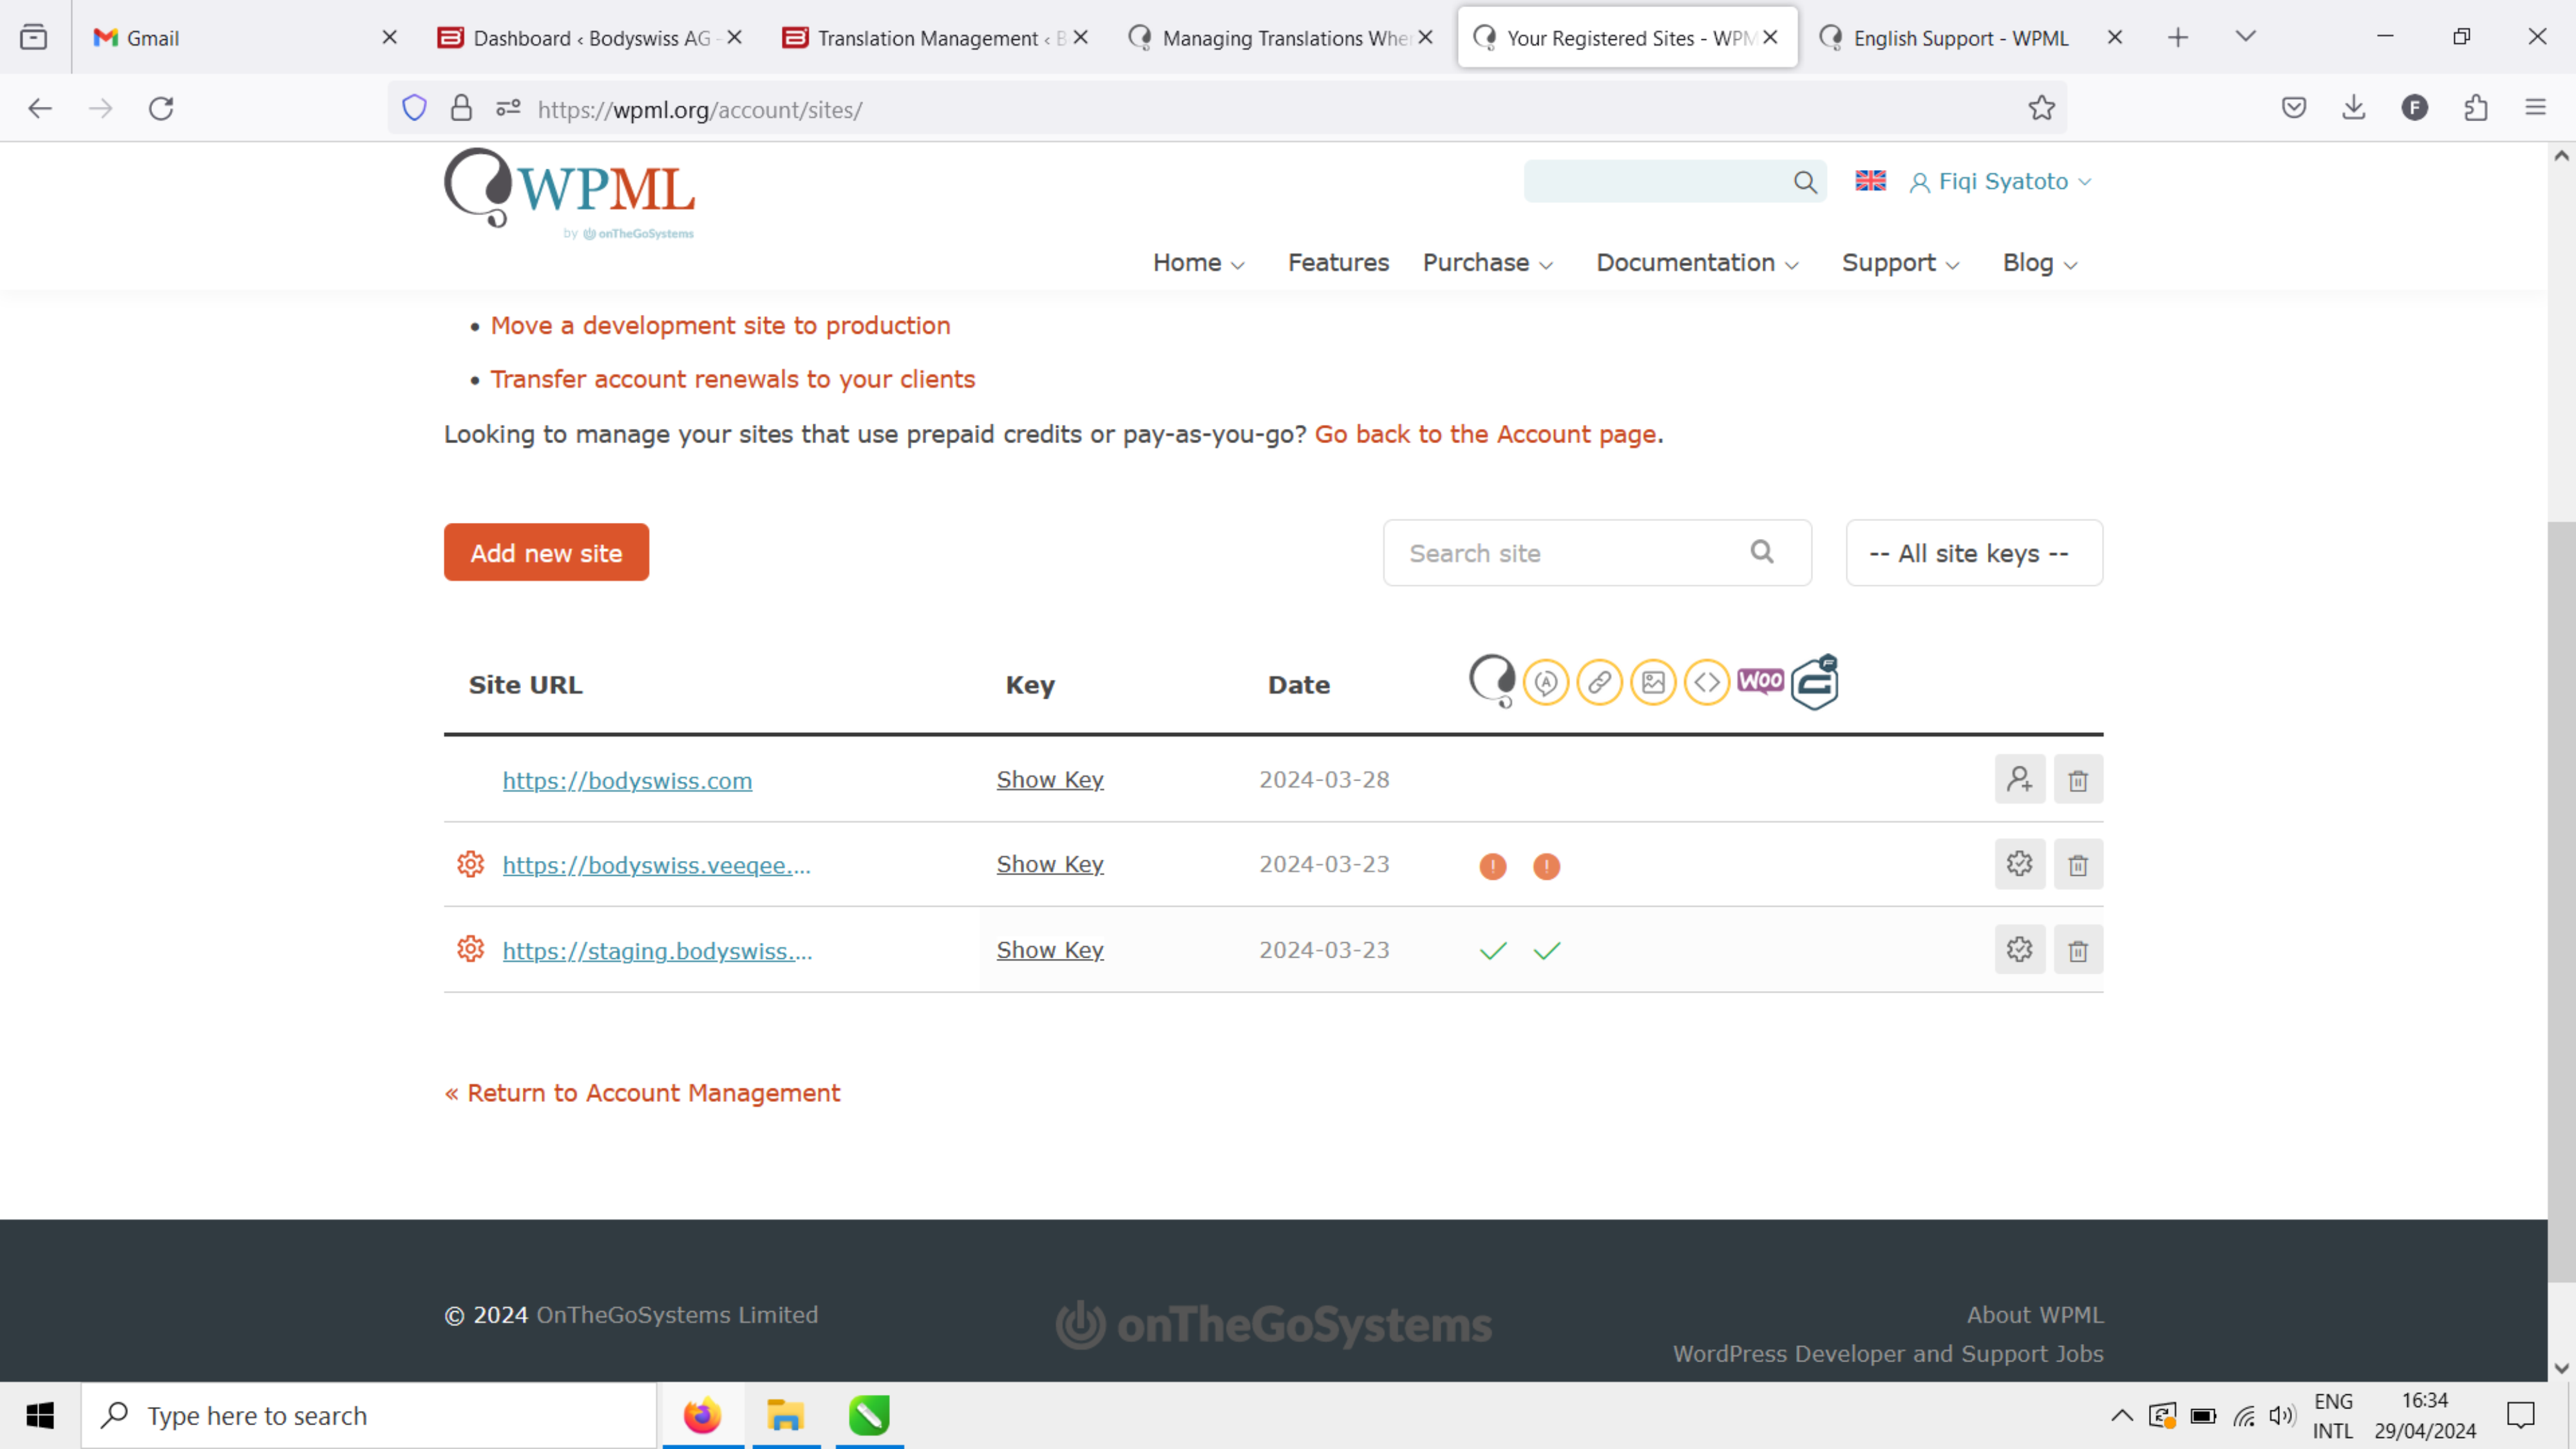Click the UK flag language icon
This screenshot has height=1449, width=2576.
tap(1870, 181)
